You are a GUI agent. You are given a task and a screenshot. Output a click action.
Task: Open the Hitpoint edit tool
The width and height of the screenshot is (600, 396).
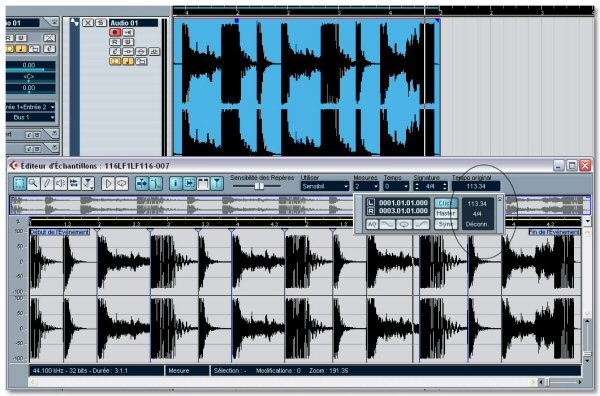pos(88,184)
